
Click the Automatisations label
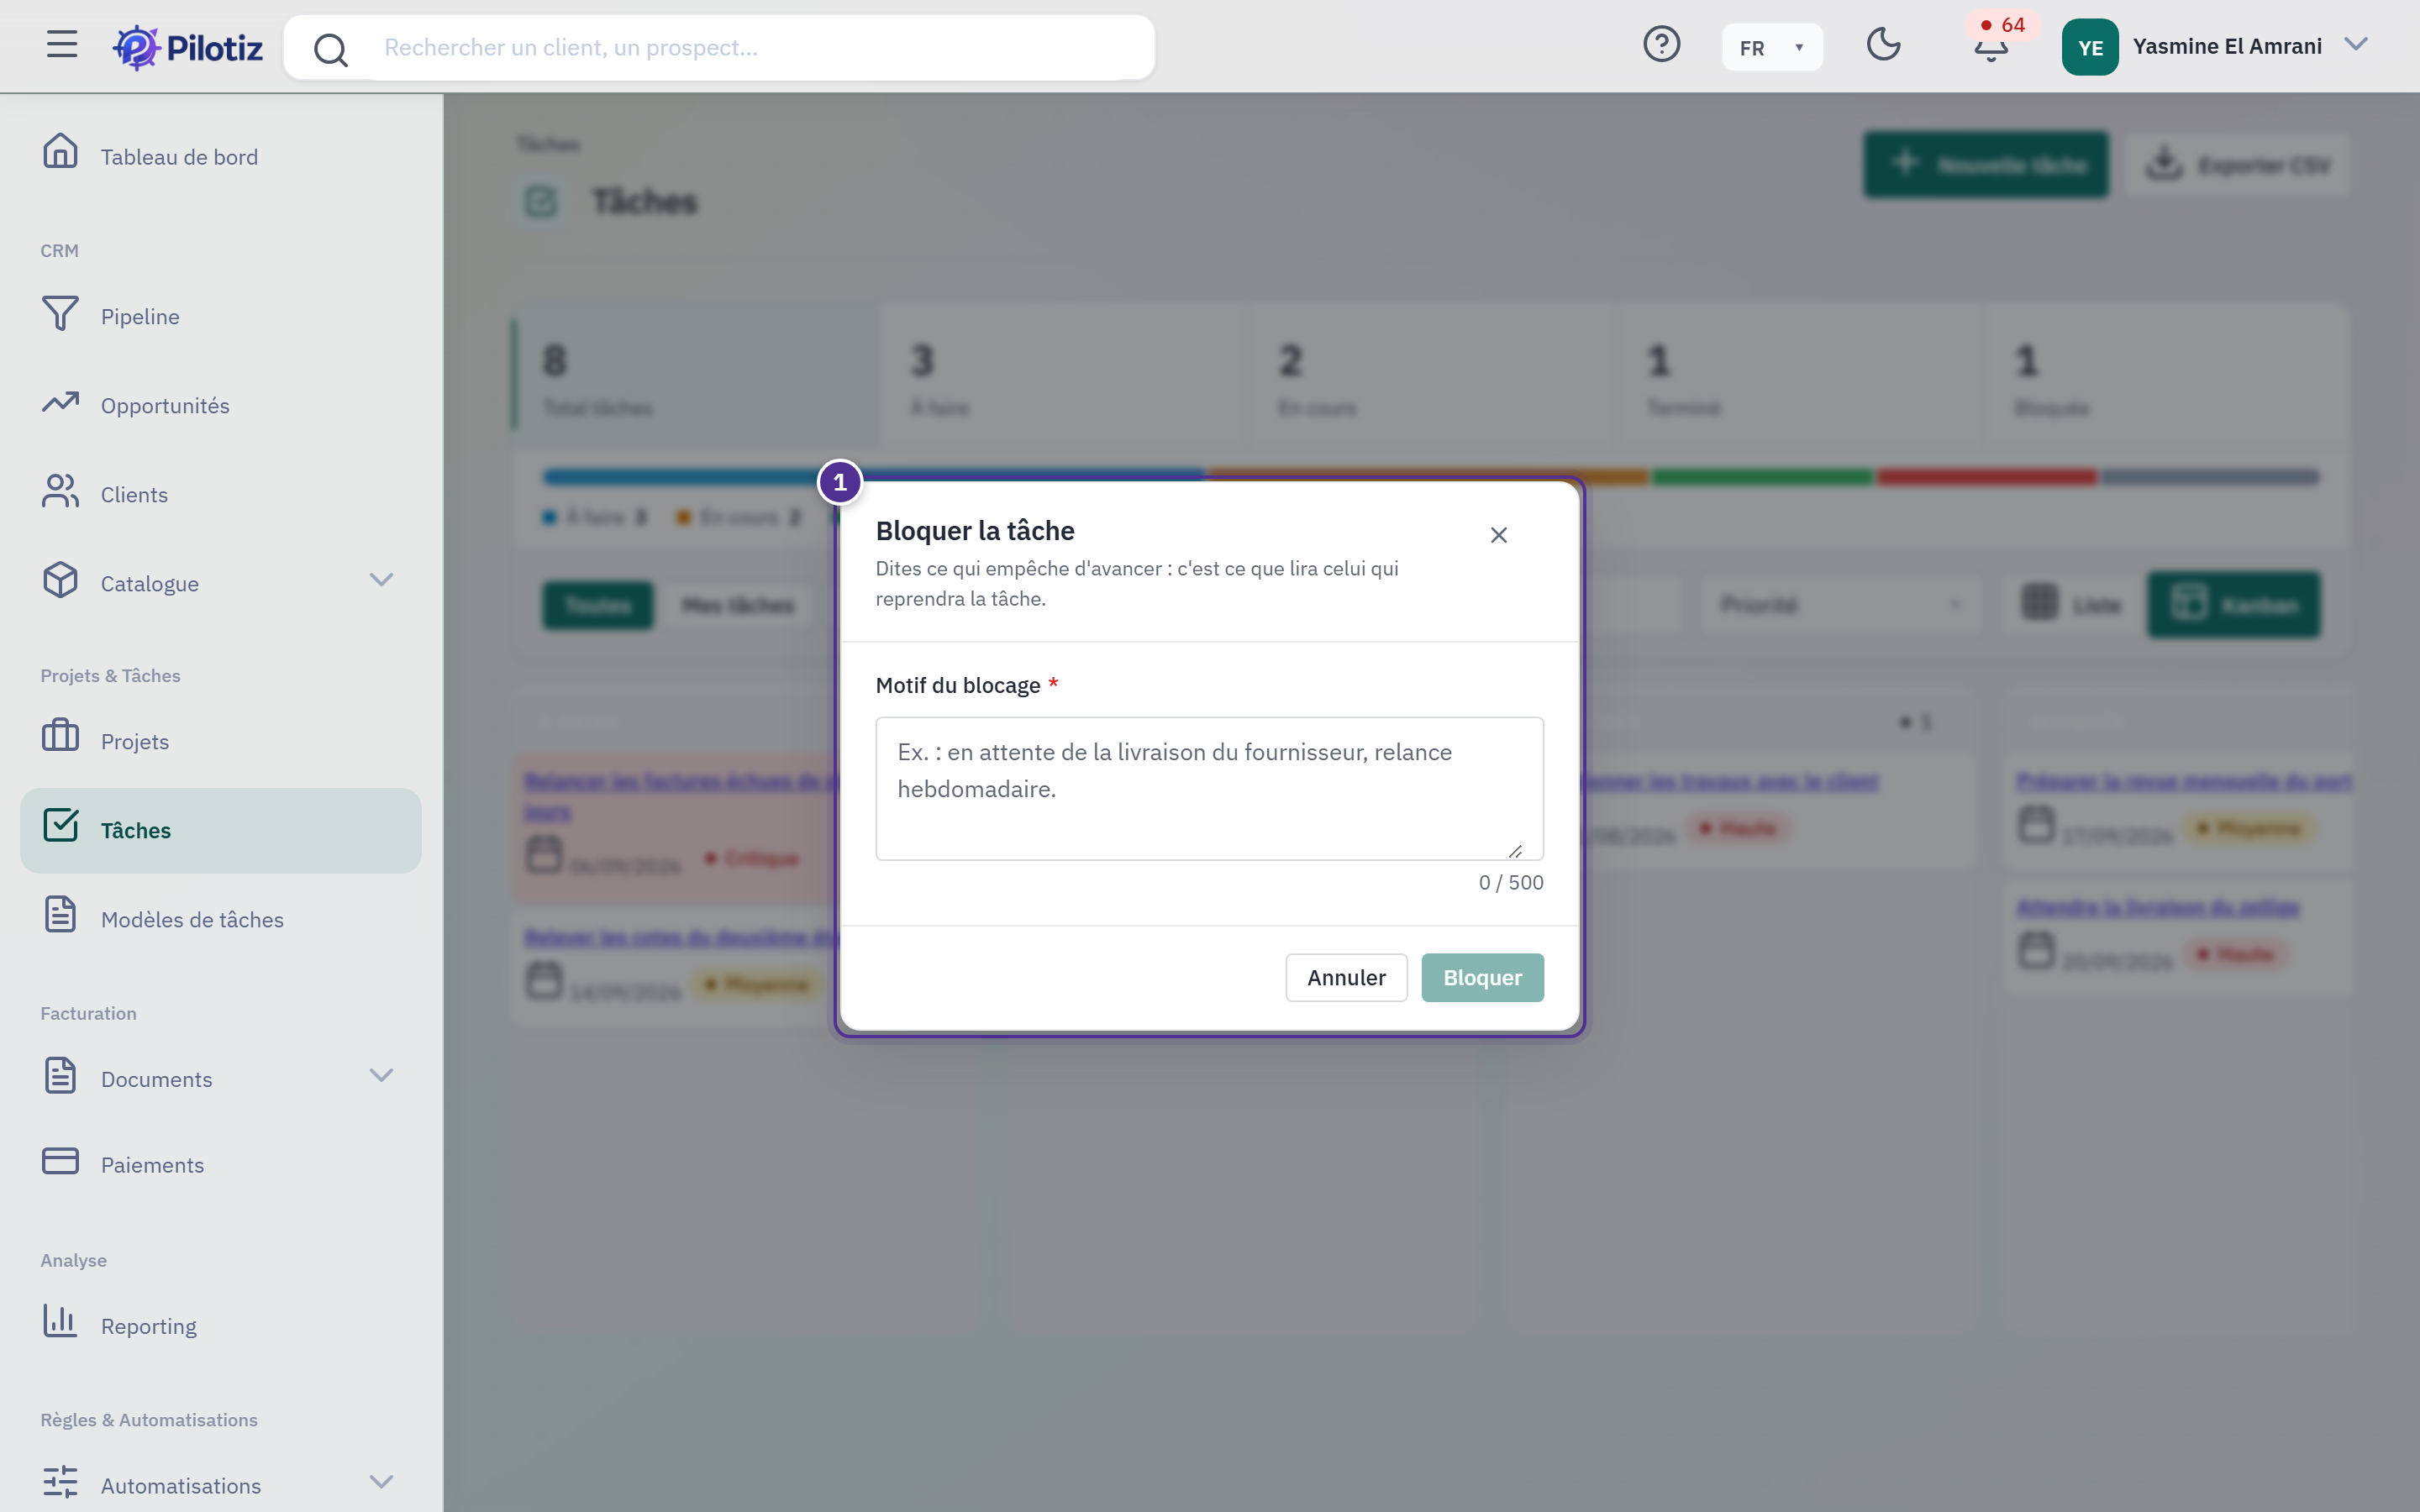[x=181, y=1487]
